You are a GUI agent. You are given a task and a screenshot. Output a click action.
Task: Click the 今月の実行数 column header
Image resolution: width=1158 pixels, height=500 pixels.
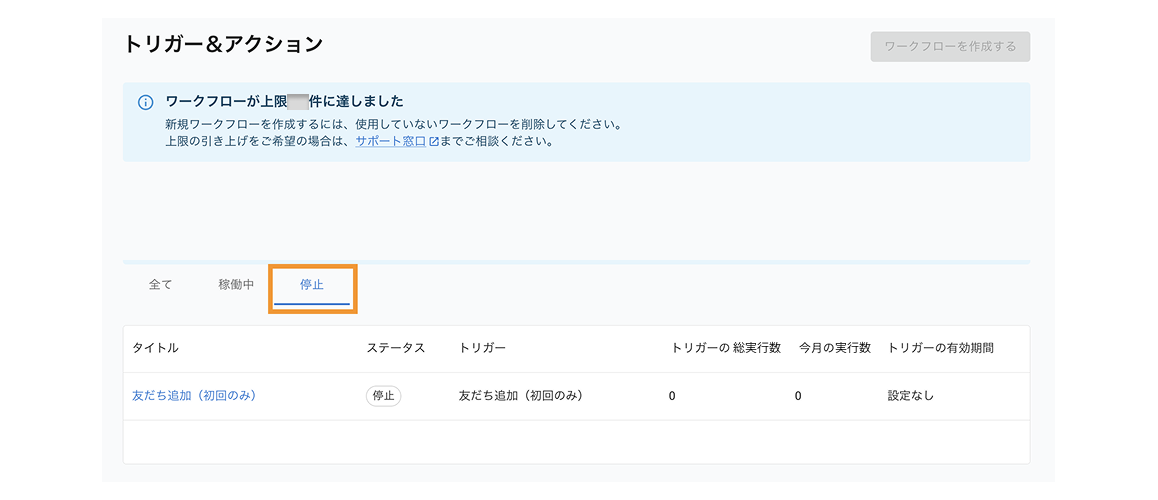835,348
